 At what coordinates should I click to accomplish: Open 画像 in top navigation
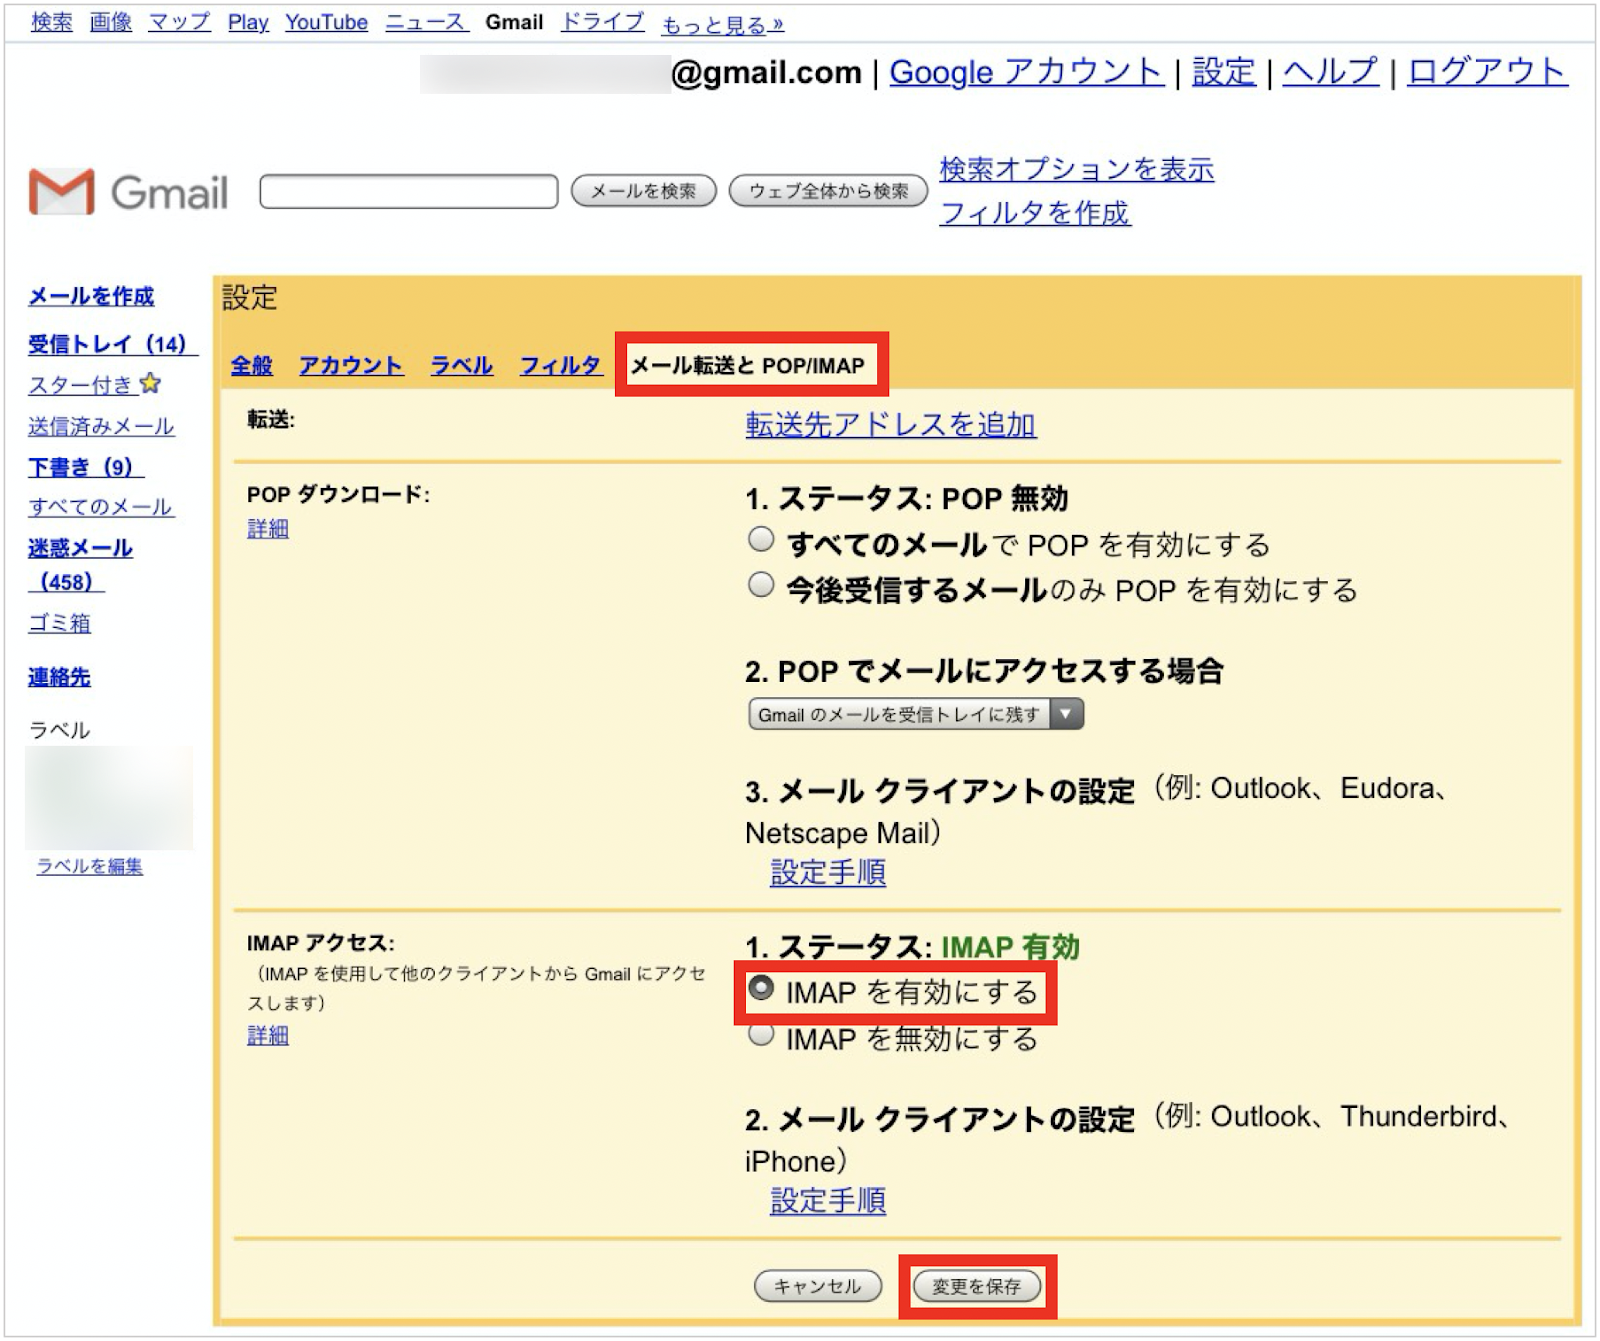[x=111, y=22]
